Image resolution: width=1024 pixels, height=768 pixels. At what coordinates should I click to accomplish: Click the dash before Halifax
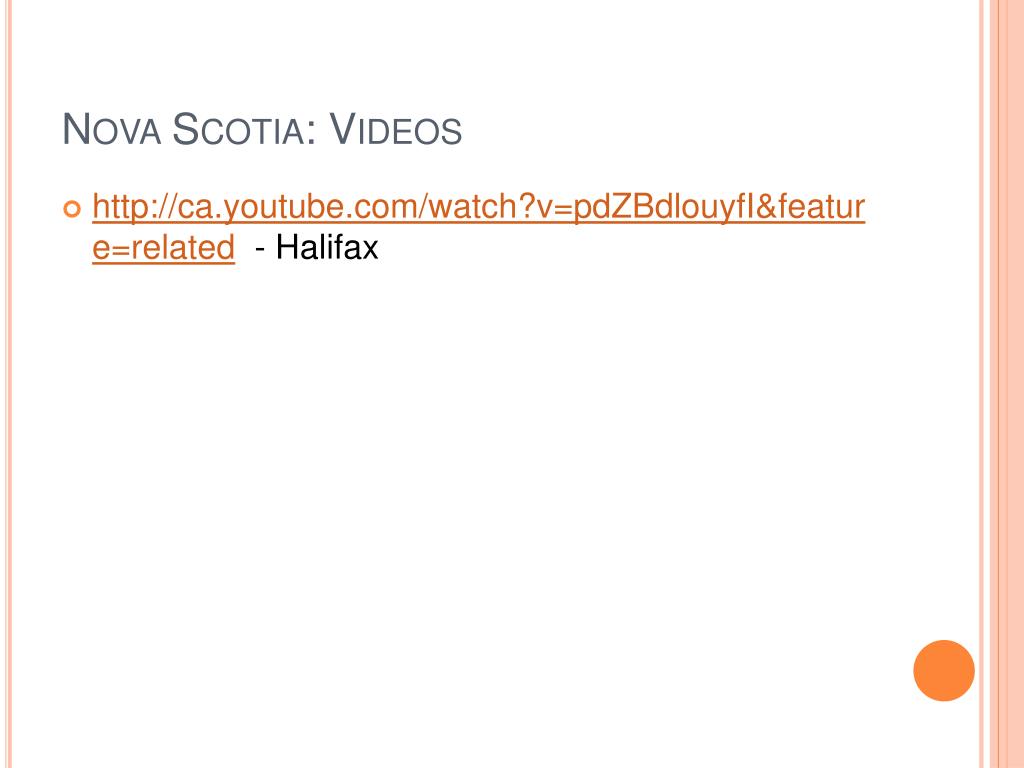tap(260, 249)
